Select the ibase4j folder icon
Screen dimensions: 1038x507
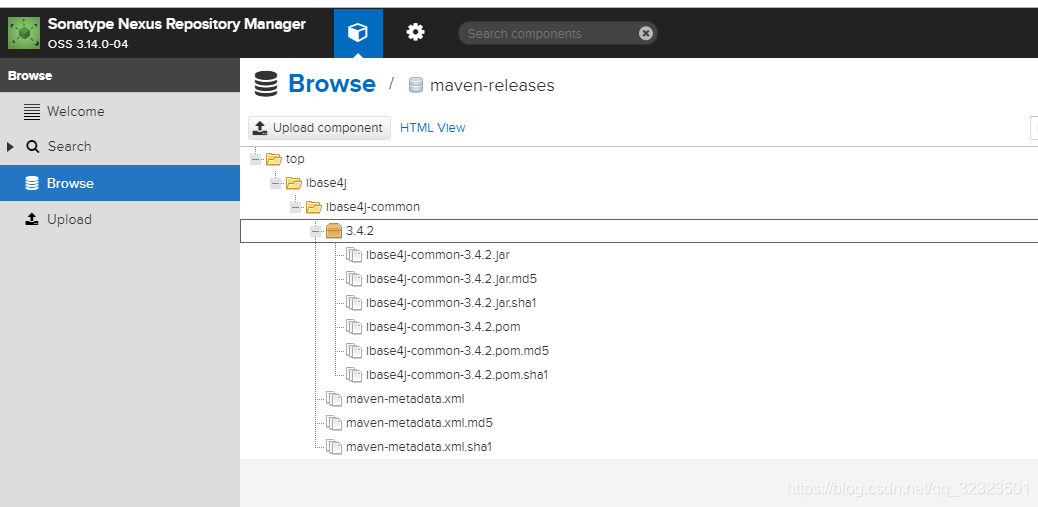tap(294, 183)
